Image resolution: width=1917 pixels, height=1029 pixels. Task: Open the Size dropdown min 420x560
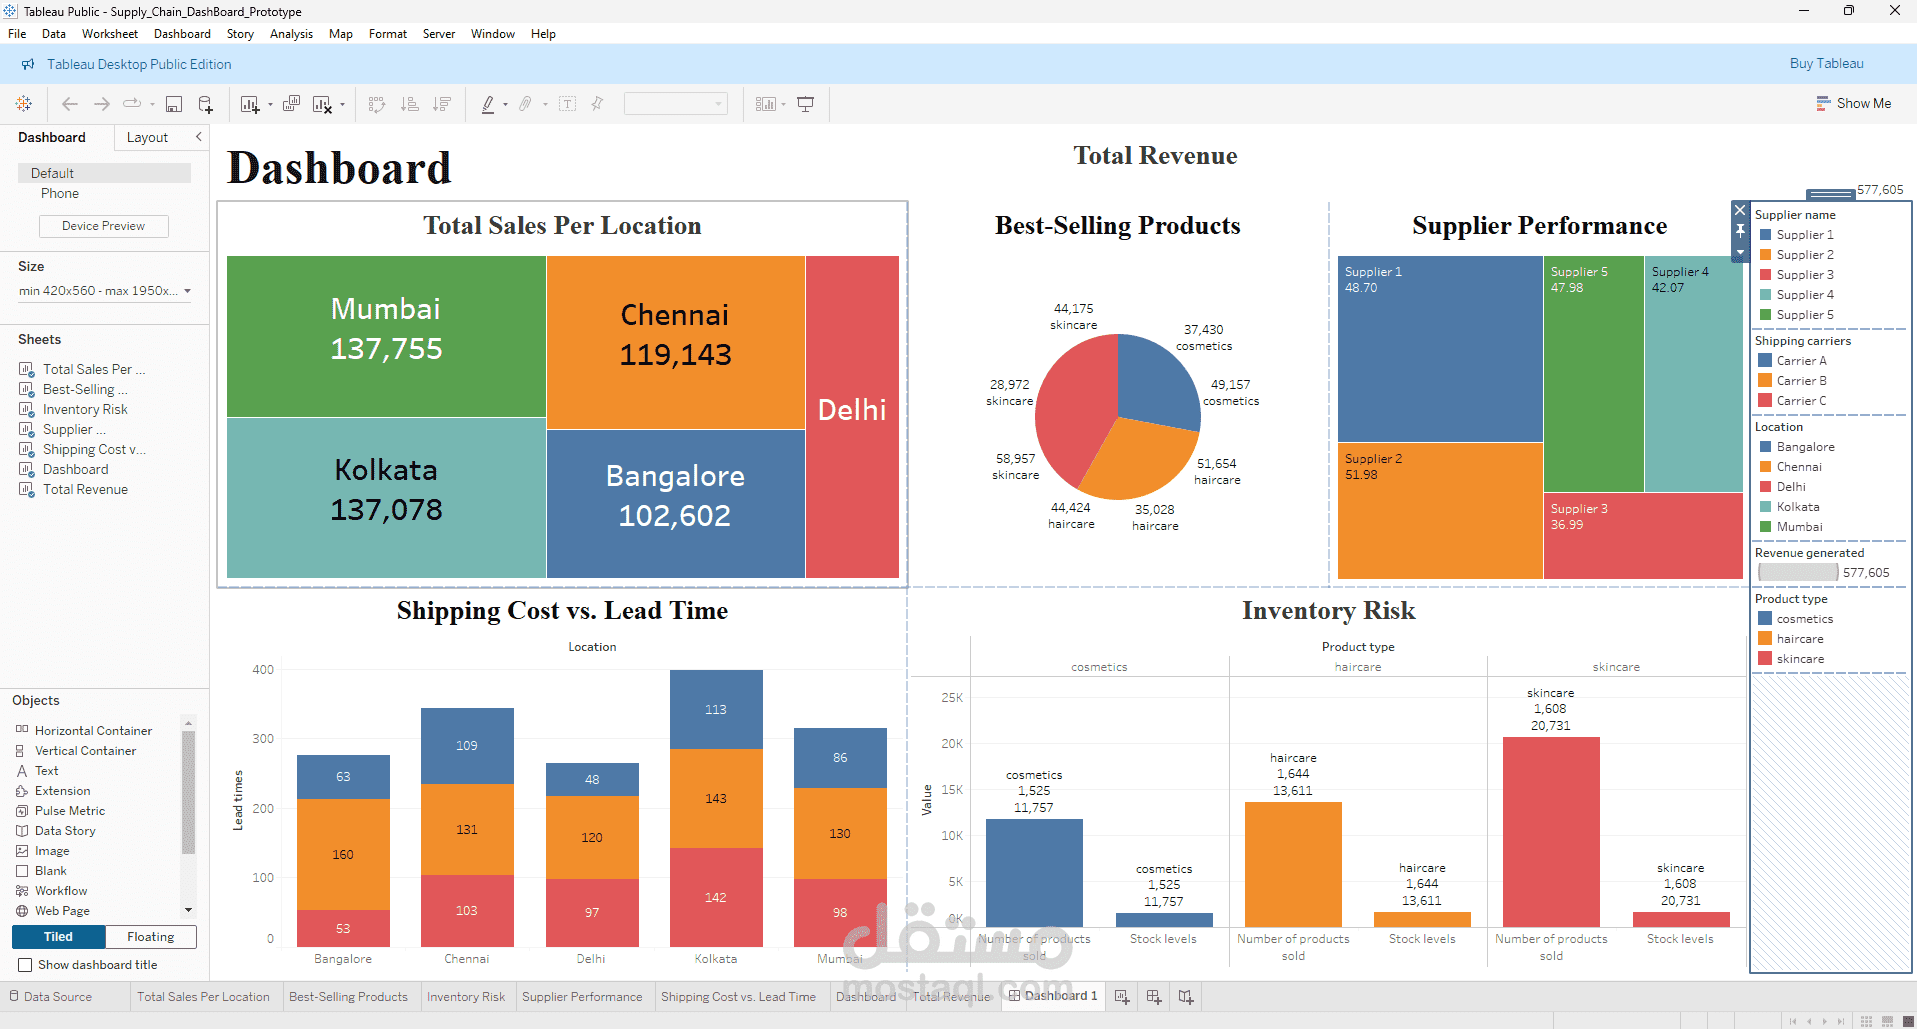[x=104, y=291]
